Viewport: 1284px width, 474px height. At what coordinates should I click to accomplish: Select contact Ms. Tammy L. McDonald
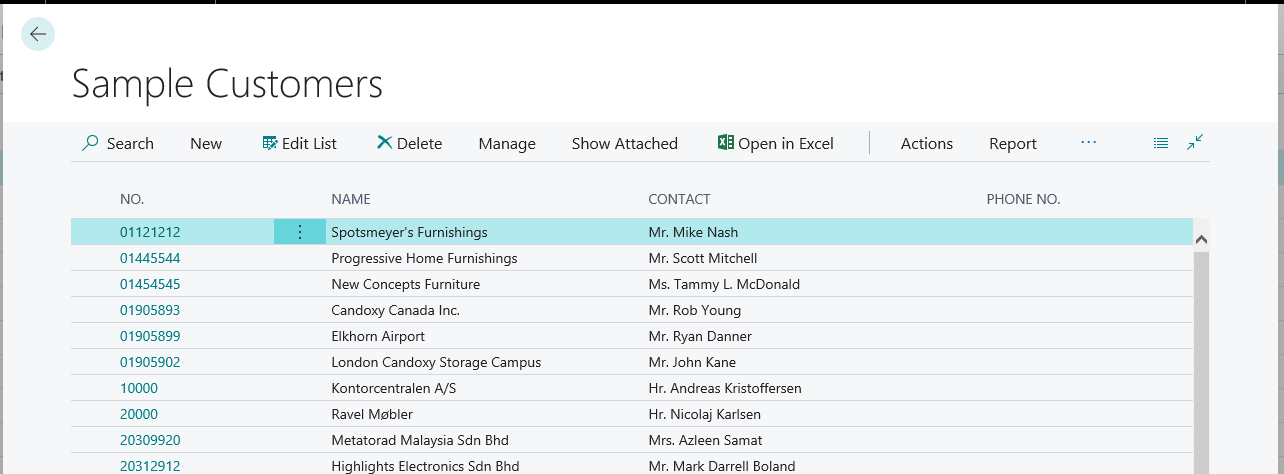tap(724, 284)
